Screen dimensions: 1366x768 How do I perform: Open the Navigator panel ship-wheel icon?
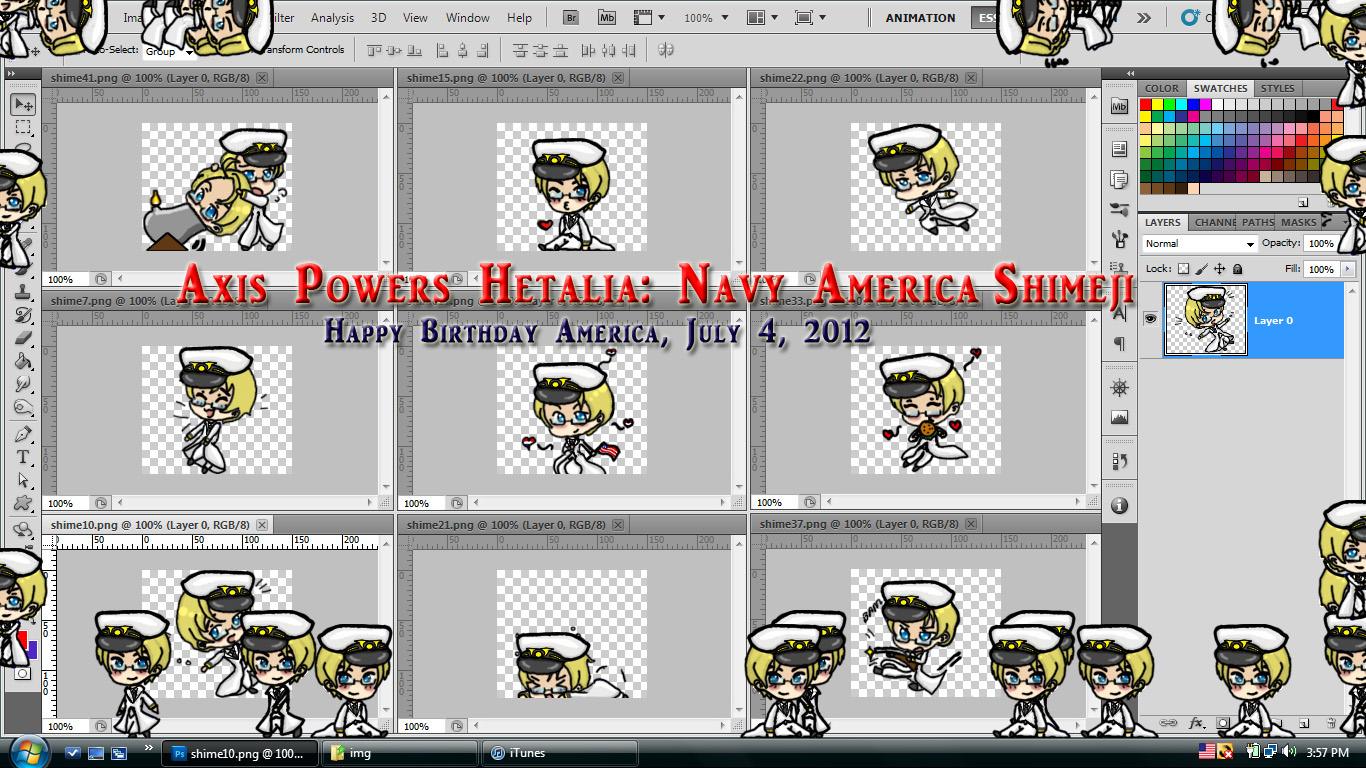[1119, 387]
